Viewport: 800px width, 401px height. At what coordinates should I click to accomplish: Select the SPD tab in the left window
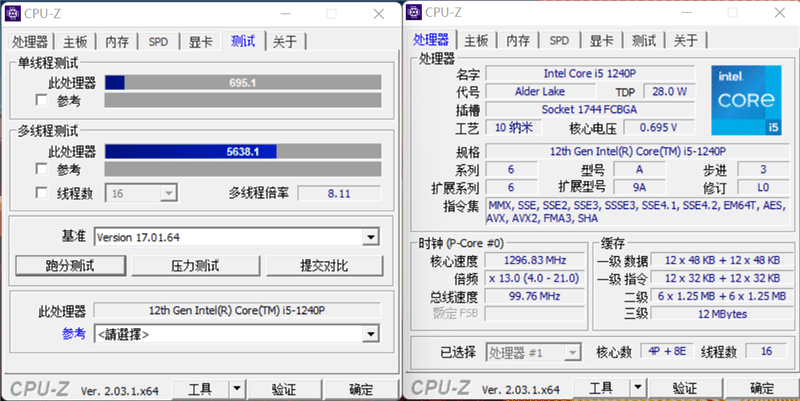[x=158, y=42]
